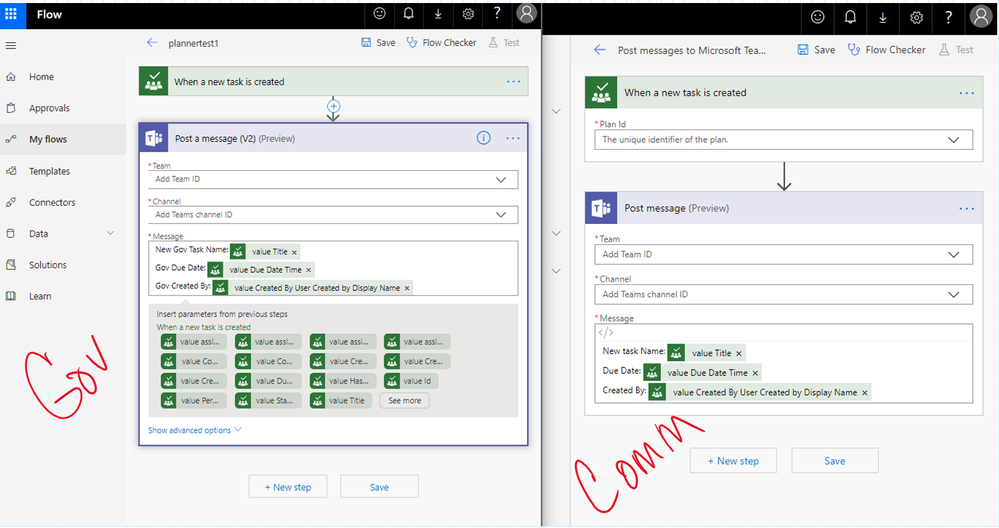Remove value Due Date Time token in the right window message
This screenshot has width=999, height=528.
[756, 373]
